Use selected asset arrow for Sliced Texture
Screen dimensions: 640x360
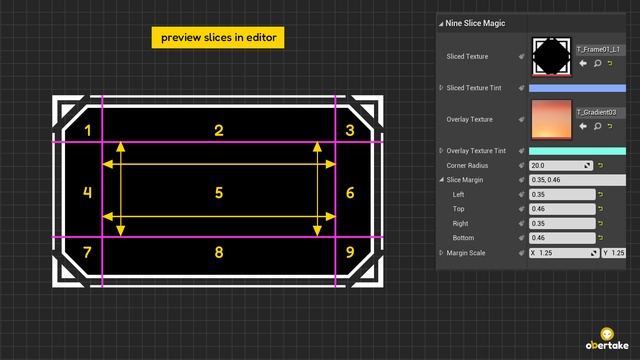pos(583,63)
